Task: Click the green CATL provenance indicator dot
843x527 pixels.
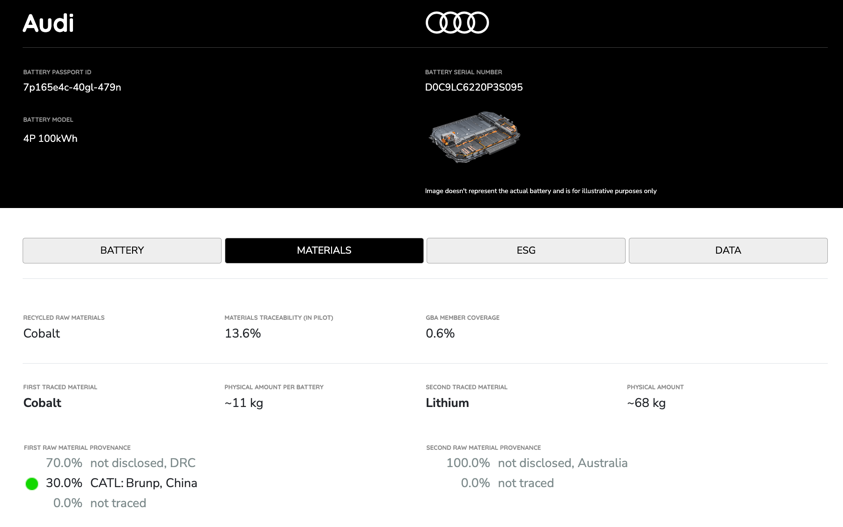Action: (32, 484)
